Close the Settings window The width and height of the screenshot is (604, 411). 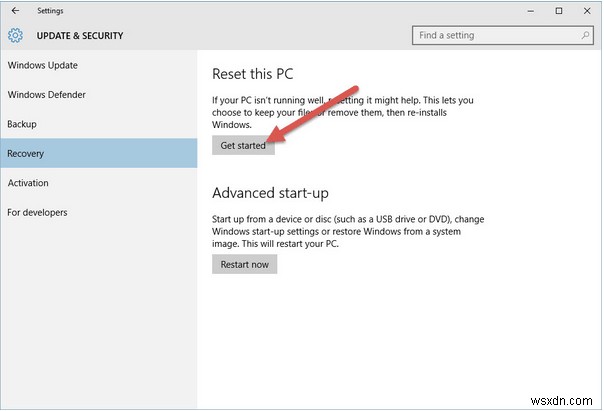(586, 11)
